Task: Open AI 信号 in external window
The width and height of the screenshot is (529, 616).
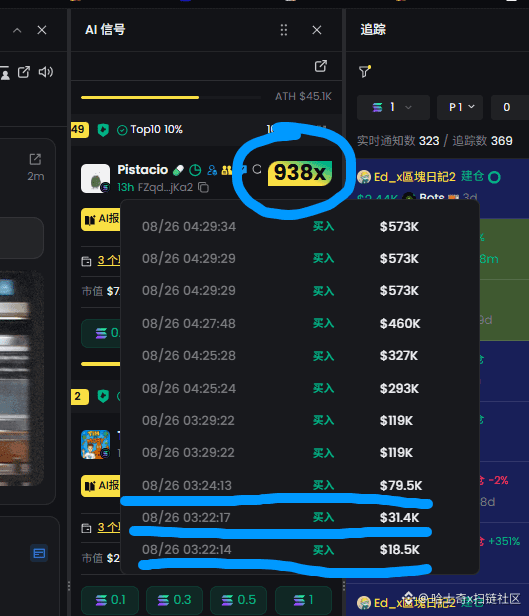Action: click(321, 66)
